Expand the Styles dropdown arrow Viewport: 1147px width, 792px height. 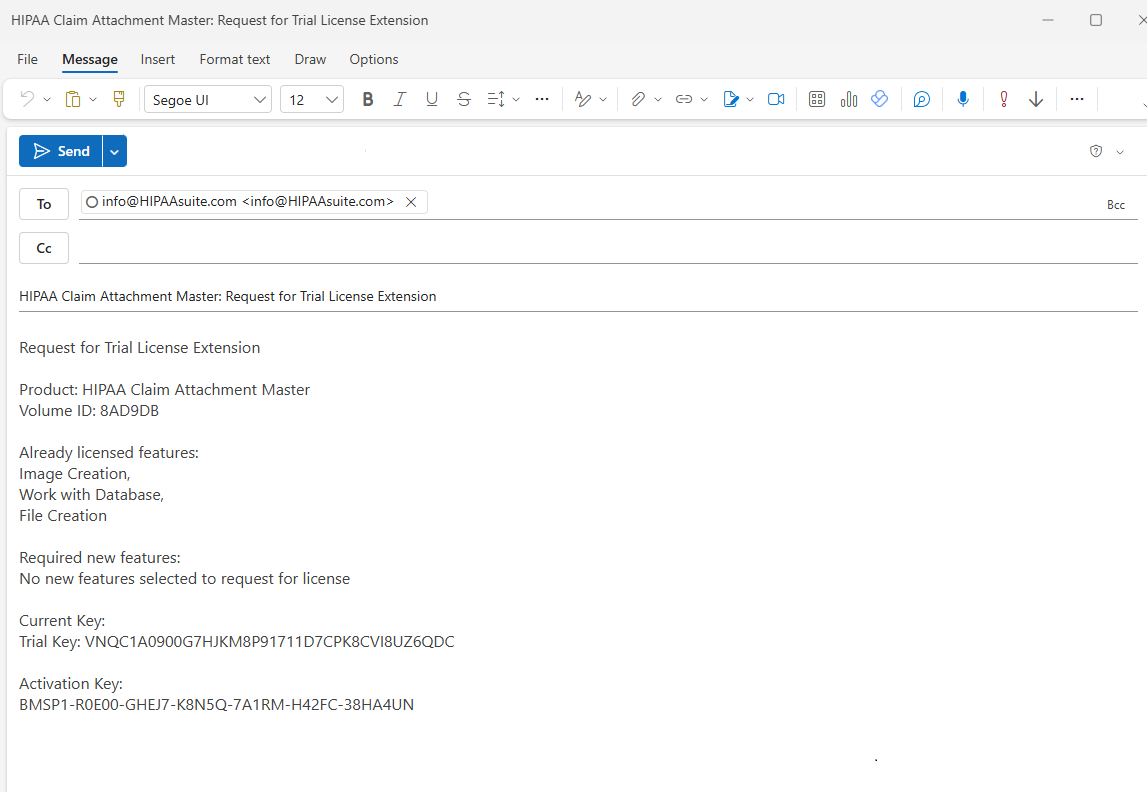(x=603, y=99)
